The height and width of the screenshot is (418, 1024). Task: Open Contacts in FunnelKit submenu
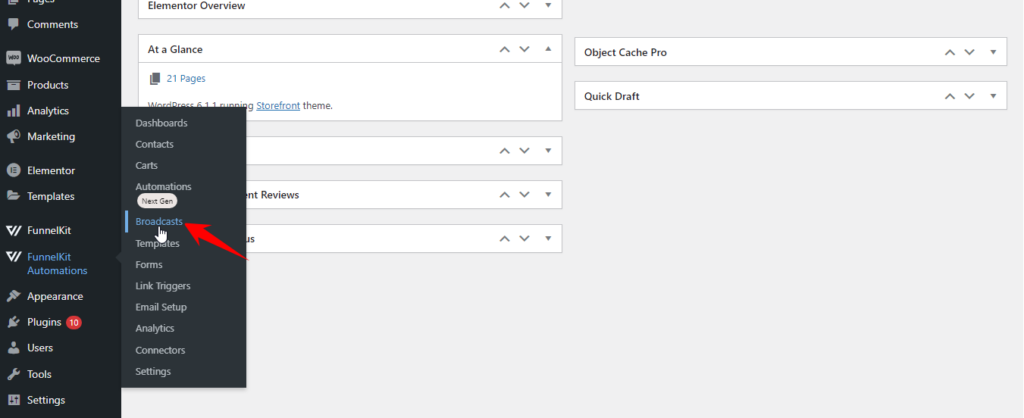(x=154, y=144)
